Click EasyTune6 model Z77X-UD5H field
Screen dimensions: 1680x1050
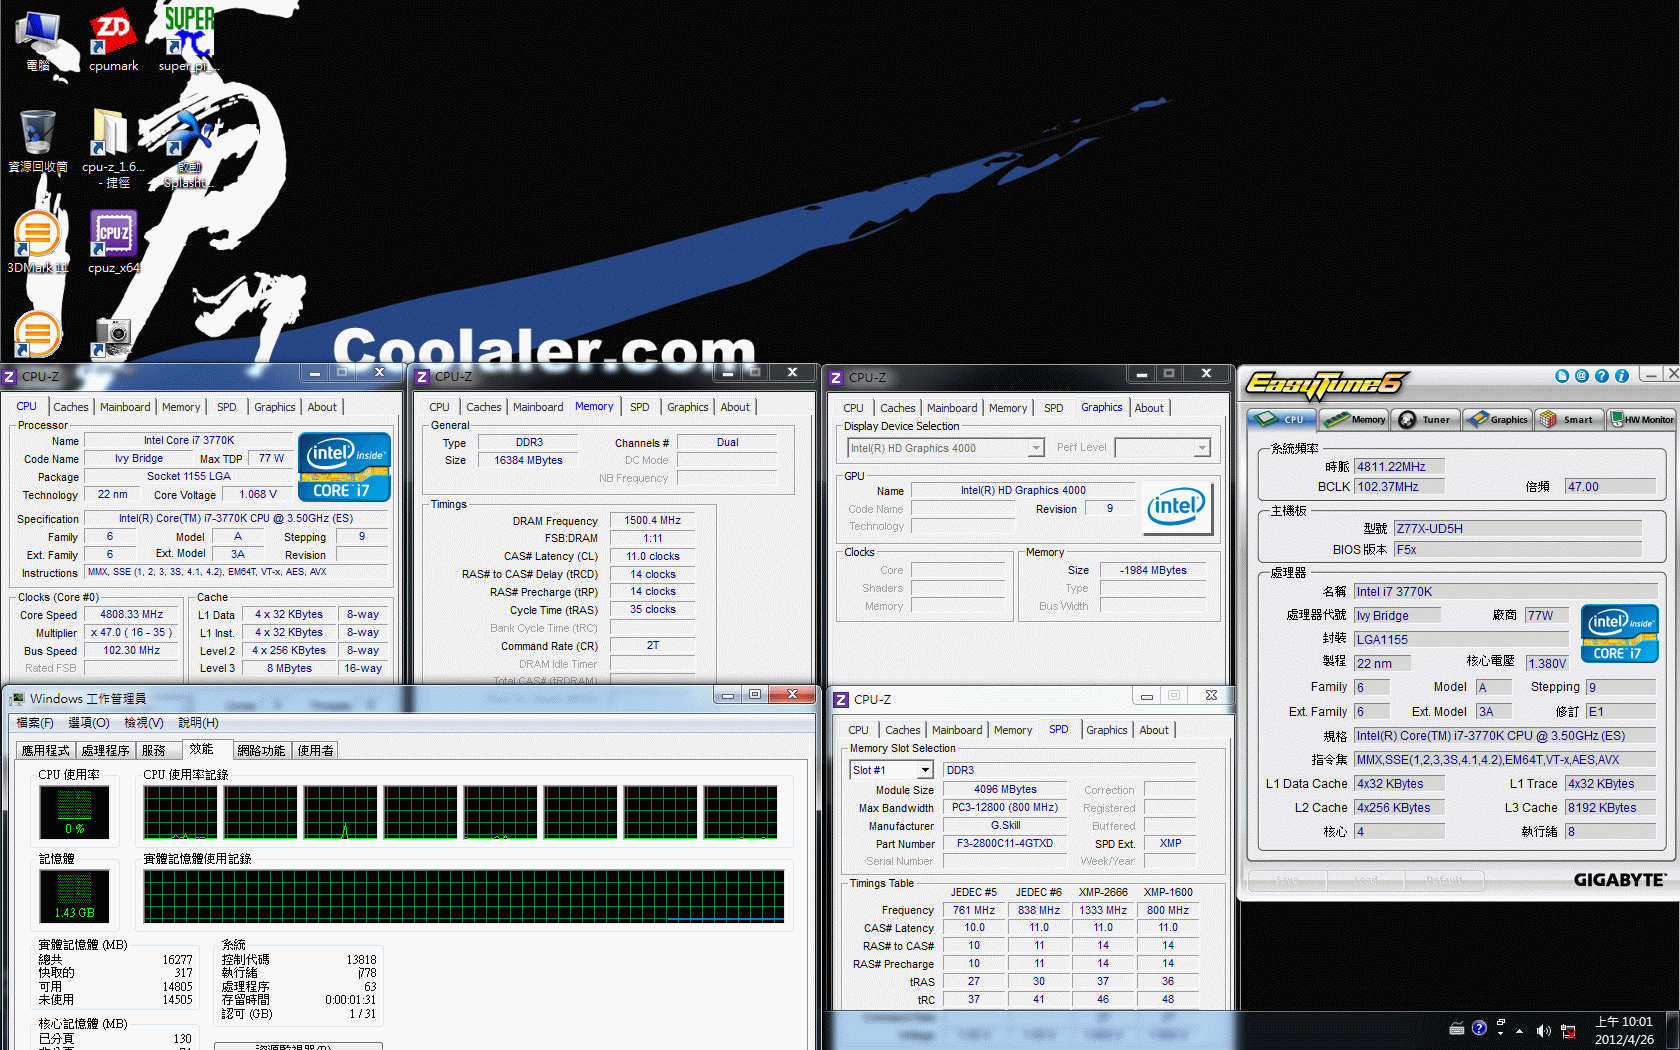(1517, 529)
